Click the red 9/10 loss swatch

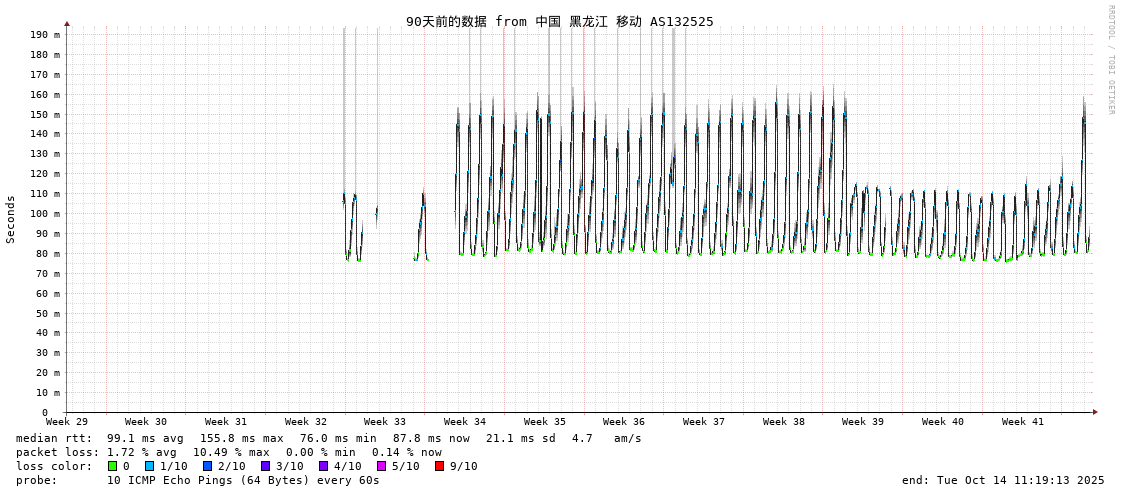[439, 466]
